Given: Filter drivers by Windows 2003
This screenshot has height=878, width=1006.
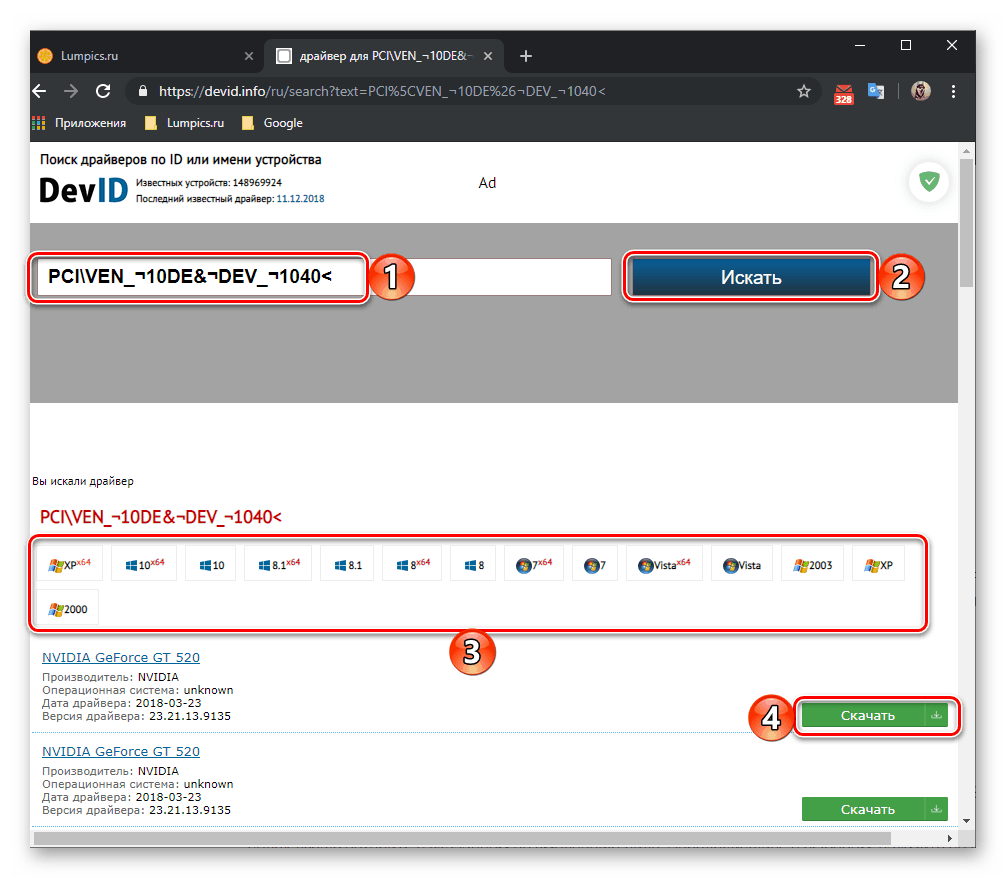Looking at the screenshot, I should pos(812,565).
